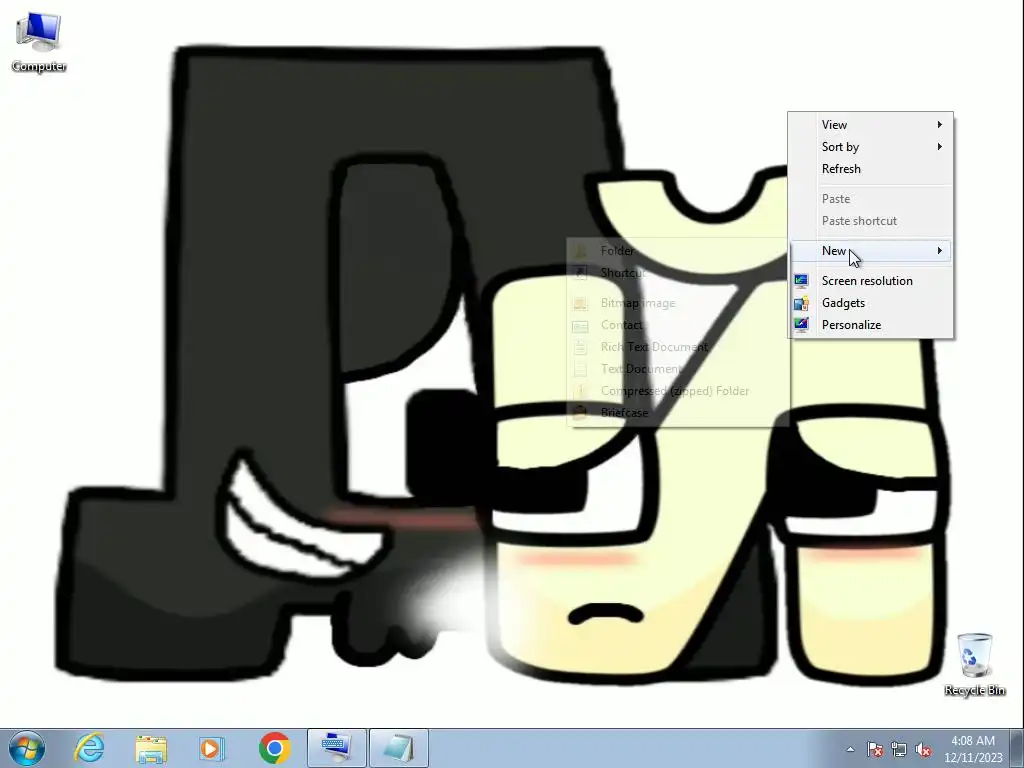Launch Windows Media Player from taskbar
Screen dimensions: 1024x768
coord(212,748)
